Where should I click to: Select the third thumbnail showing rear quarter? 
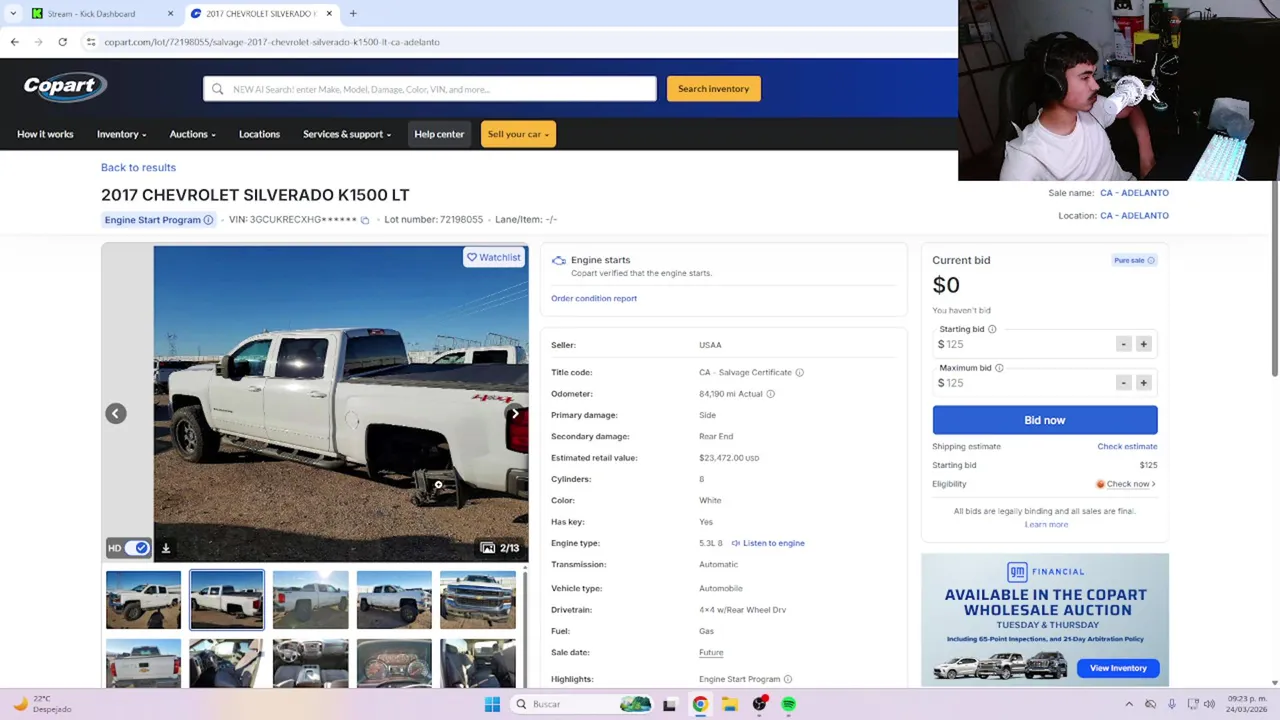tap(311, 600)
